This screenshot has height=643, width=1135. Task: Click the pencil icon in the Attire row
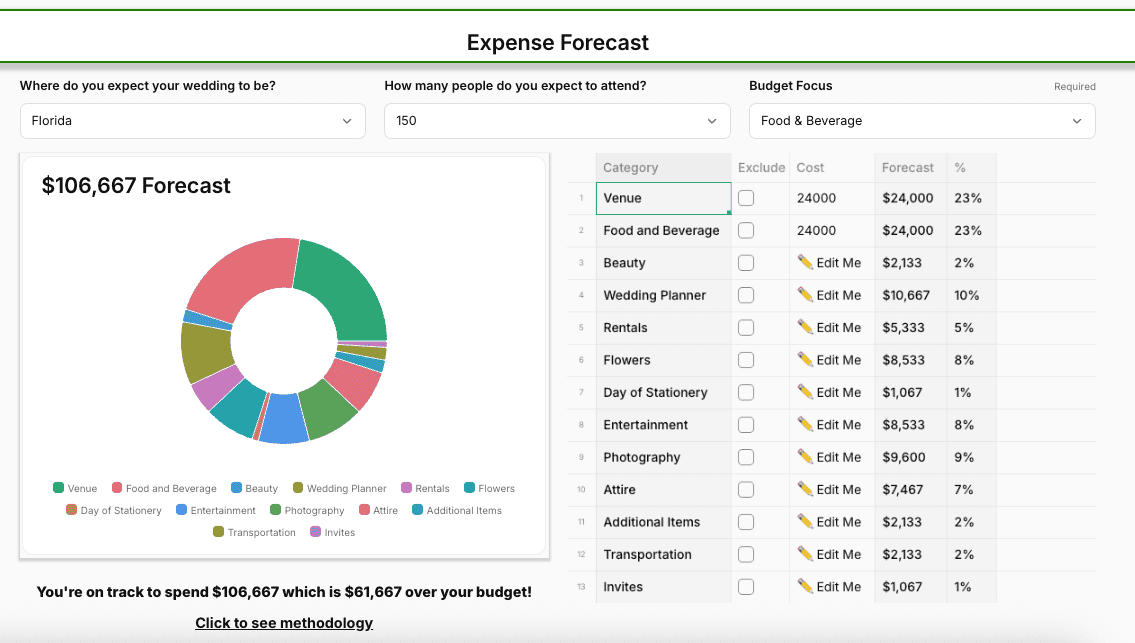[805, 489]
